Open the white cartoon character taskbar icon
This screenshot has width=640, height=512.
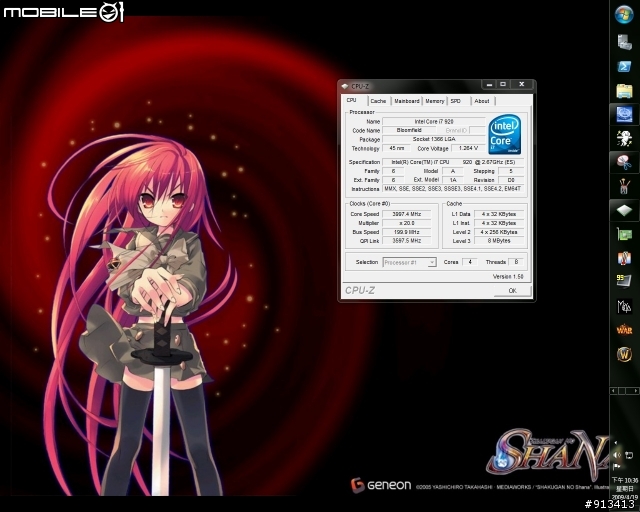[624, 138]
